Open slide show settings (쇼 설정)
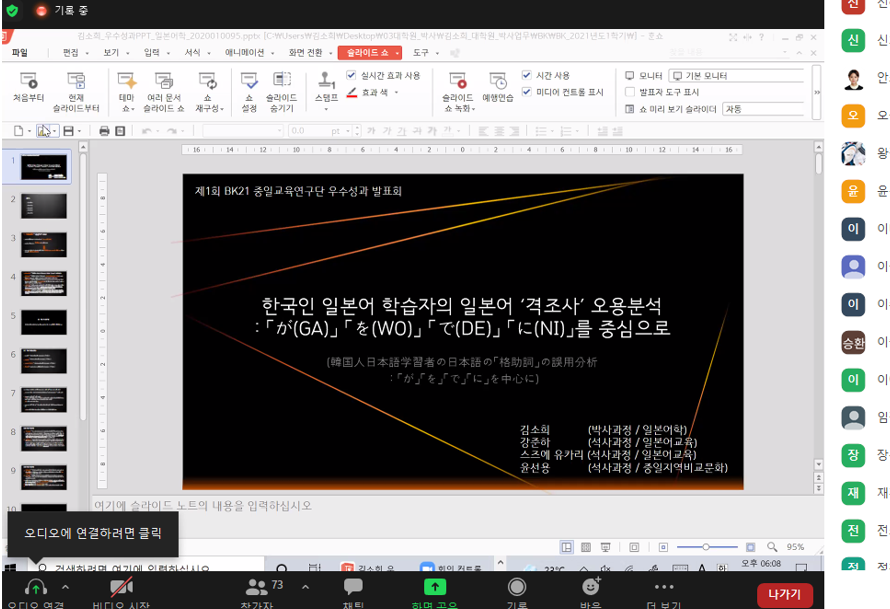The height and width of the screenshot is (609, 890). [x=250, y=86]
